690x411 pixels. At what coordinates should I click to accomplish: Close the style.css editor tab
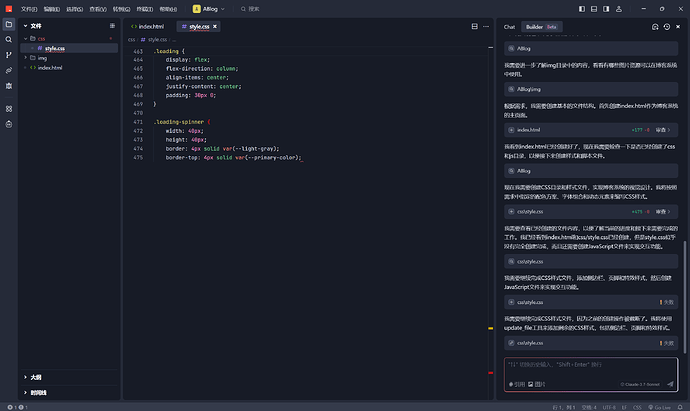tap(215, 27)
